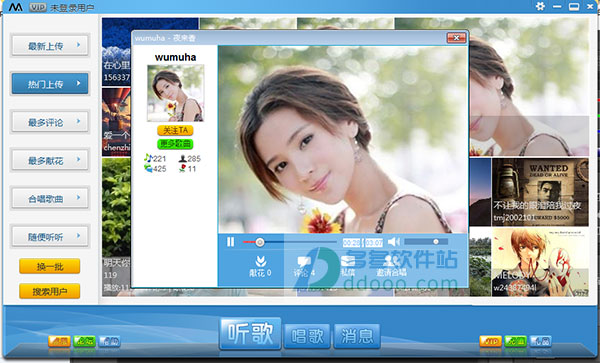Expand the 合唱歌曲 category
The height and width of the screenshot is (363, 600).
click(x=50, y=199)
